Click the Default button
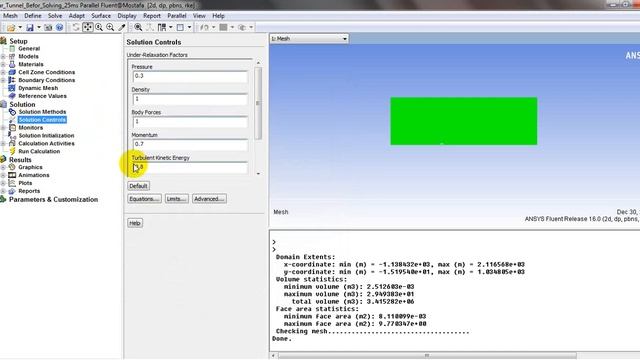 (138, 186)
